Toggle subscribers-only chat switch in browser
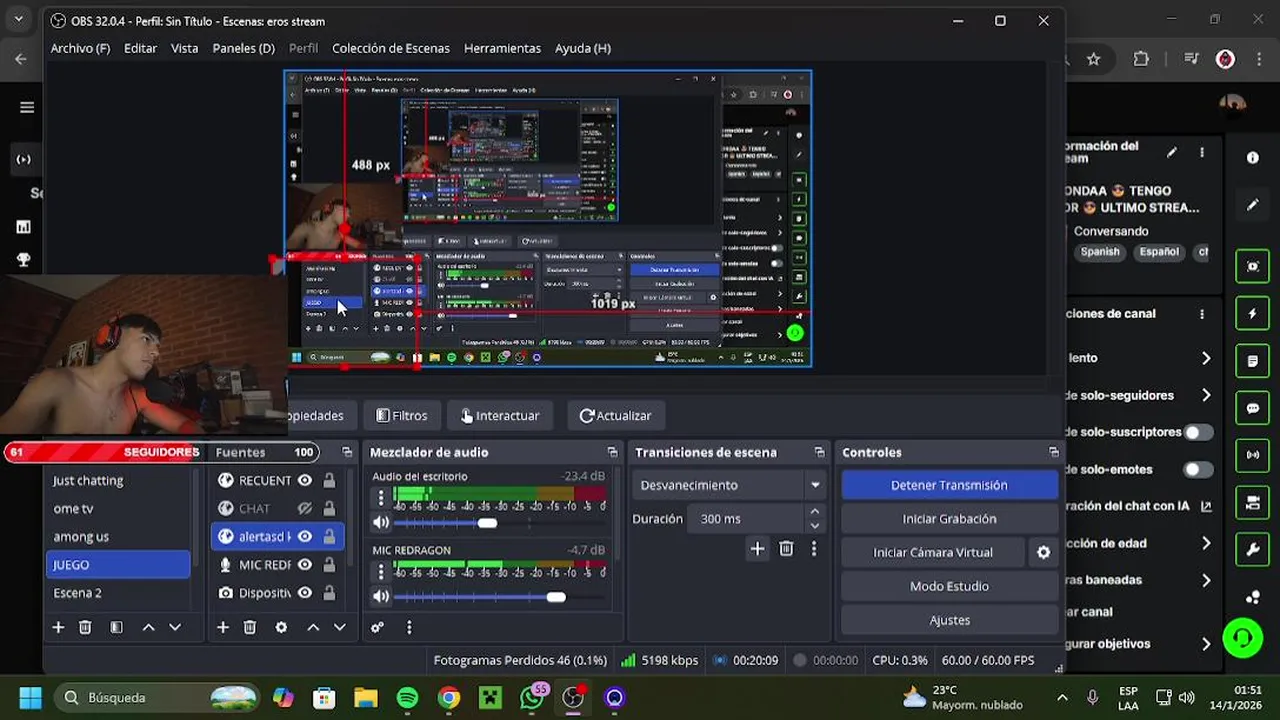The image size is (1280, 720). (x=1198, y=432)
